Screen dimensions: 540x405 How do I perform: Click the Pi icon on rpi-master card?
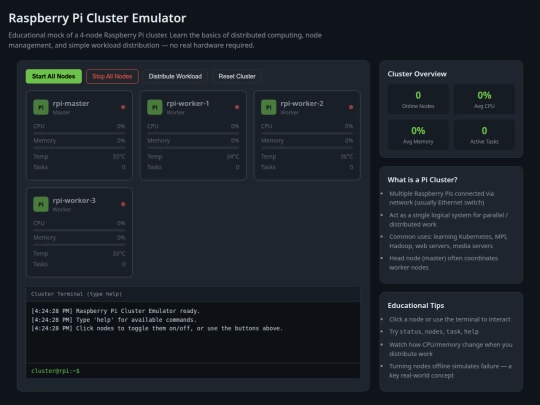pyautogui.click(x=41, y=107)
